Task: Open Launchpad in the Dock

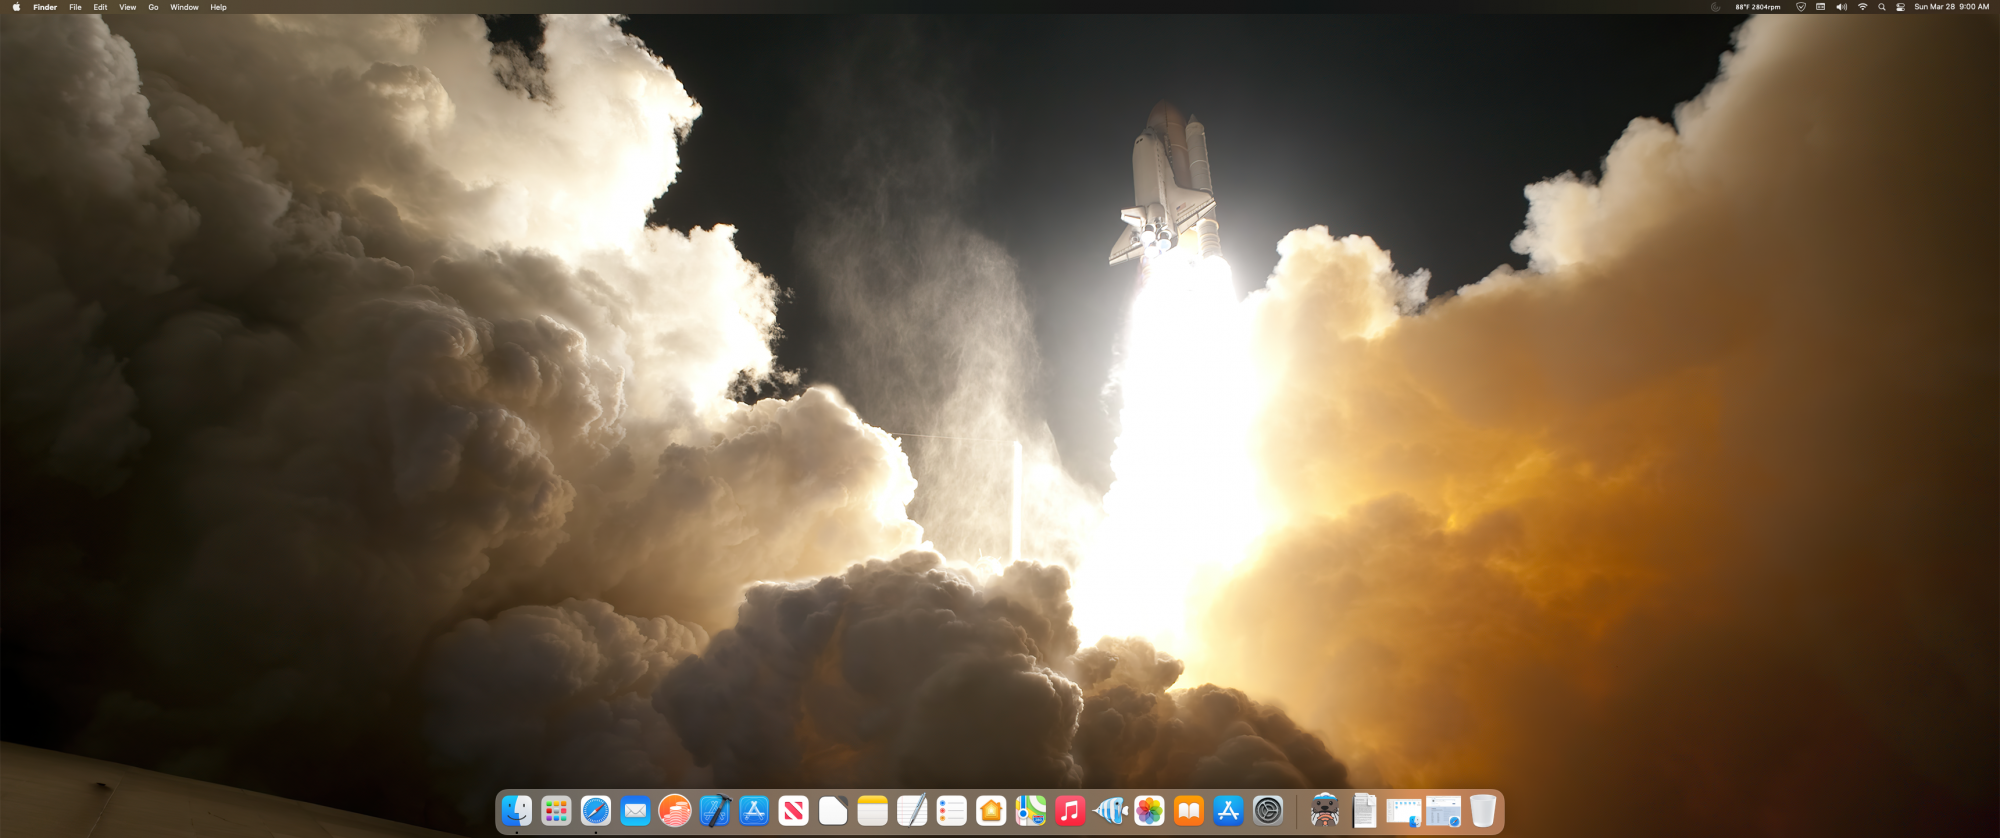Action: point(556,811)
